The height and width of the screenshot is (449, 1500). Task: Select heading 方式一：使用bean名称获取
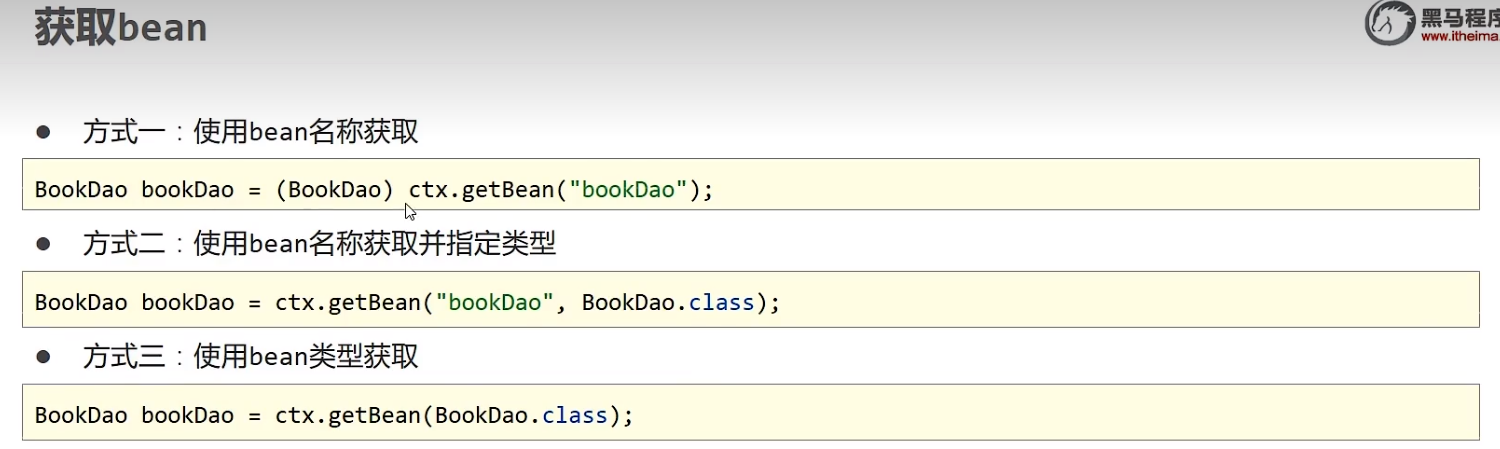(250, 132)
